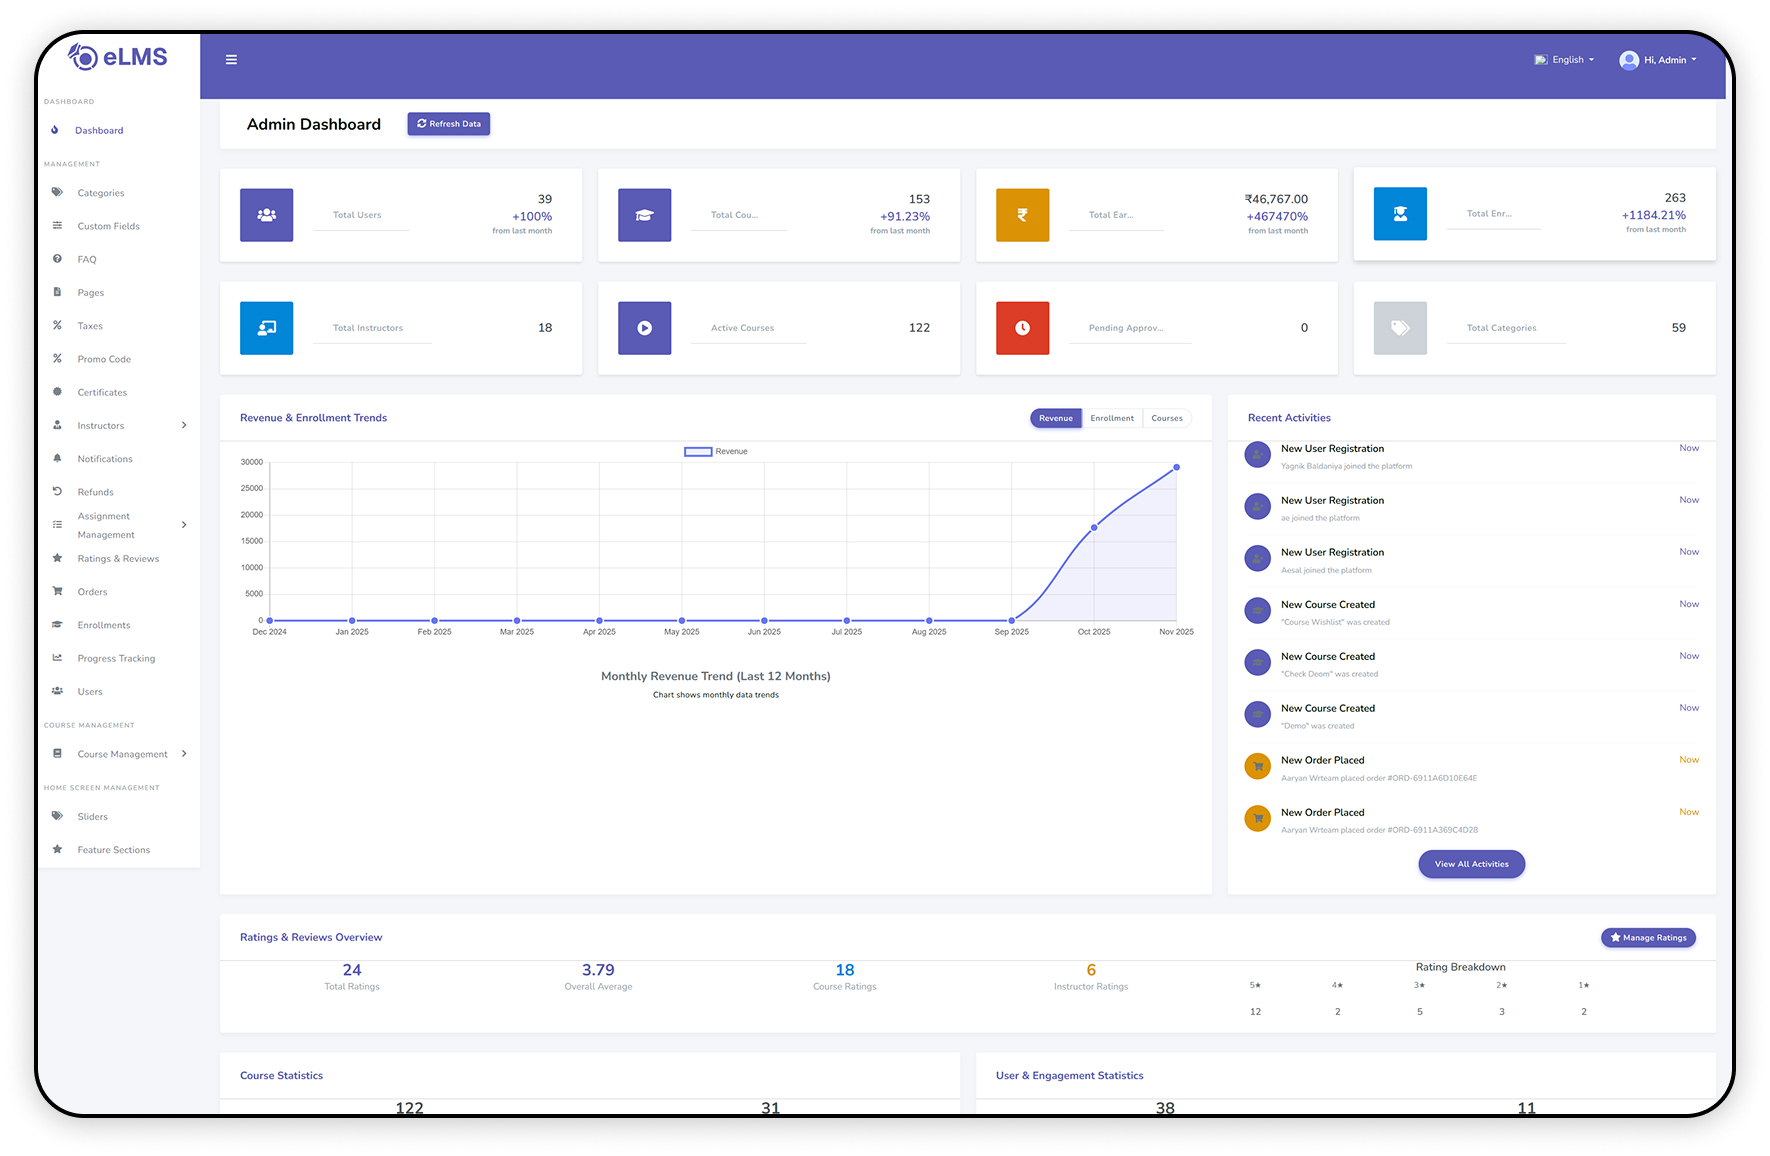Switch chart to Courses view
The width and height of the screenshot is (1770, 1156).
click(1166, 419)
